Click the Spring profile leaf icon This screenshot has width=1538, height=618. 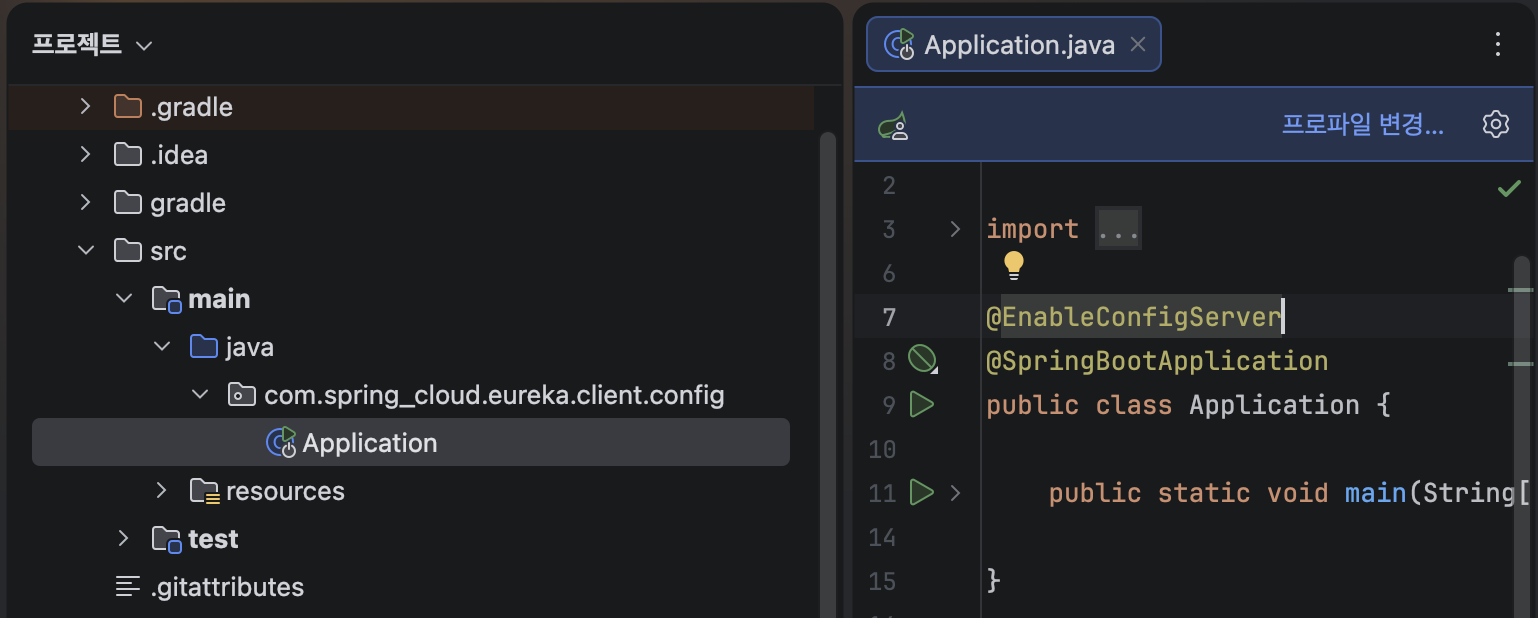(892, 126)
